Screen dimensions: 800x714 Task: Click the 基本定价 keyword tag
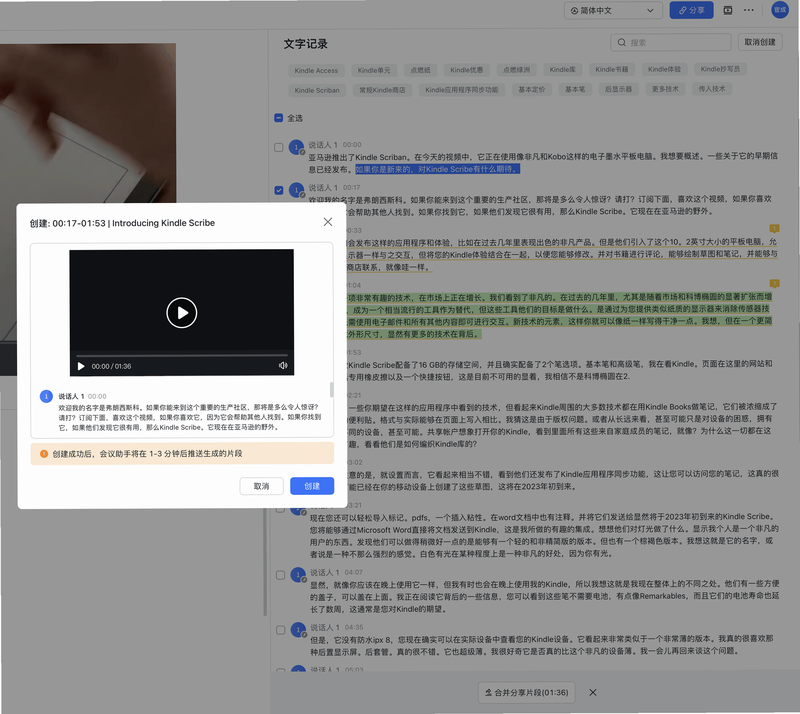(x=532, y=89)
